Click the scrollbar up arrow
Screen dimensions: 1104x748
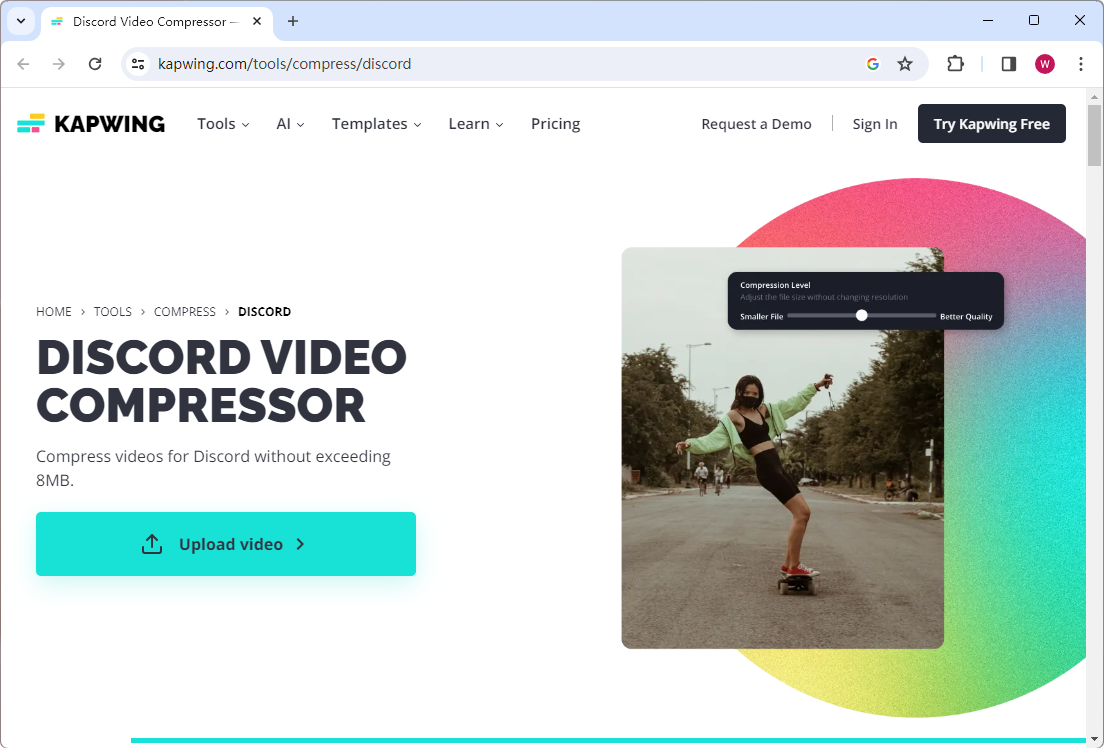(1094, 96)
